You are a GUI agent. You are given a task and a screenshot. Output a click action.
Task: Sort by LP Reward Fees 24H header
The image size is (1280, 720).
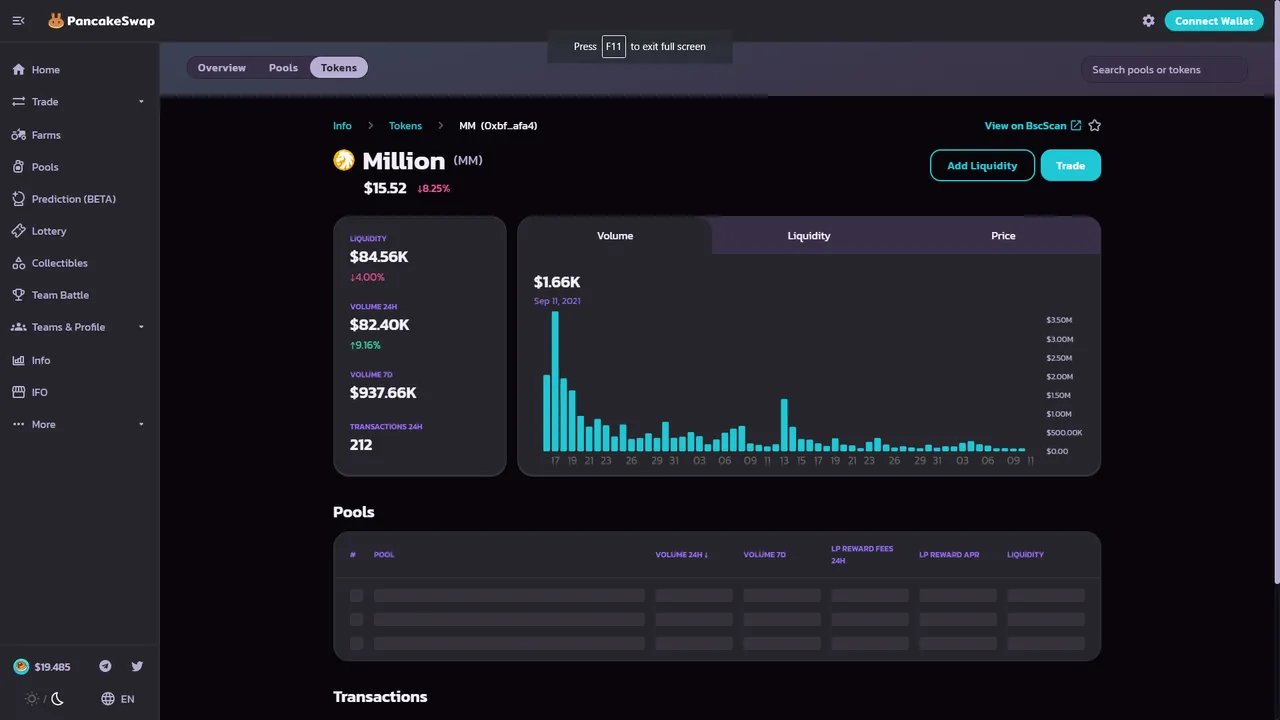click(862, 555)
